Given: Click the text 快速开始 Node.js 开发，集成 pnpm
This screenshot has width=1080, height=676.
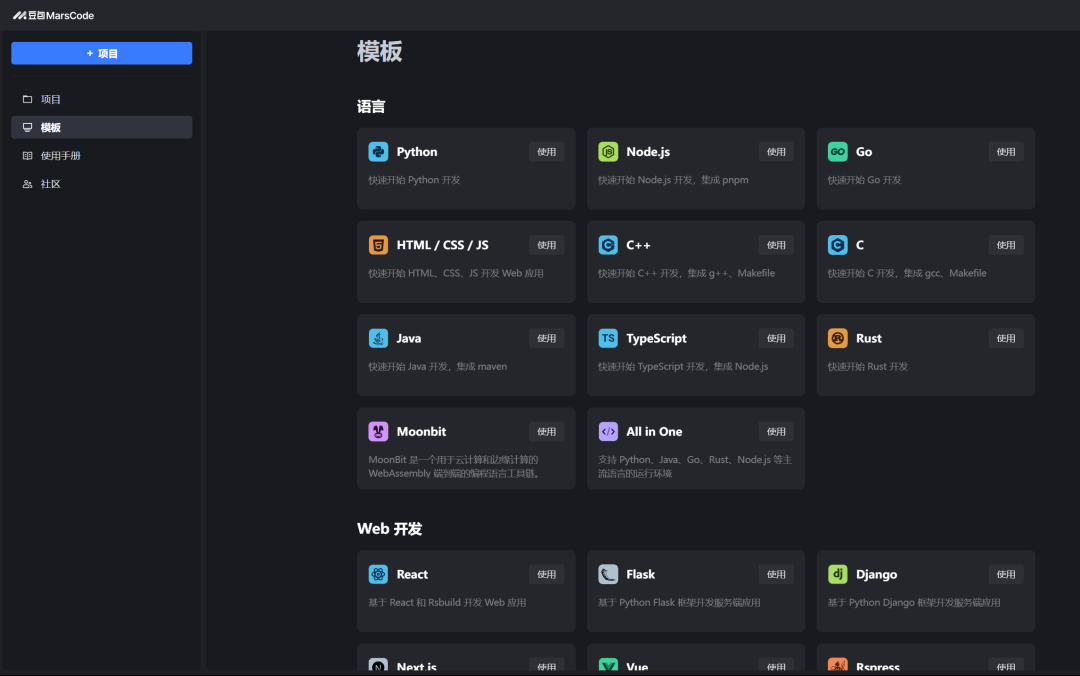Looking at the screenshot, I should pos(673,180).
